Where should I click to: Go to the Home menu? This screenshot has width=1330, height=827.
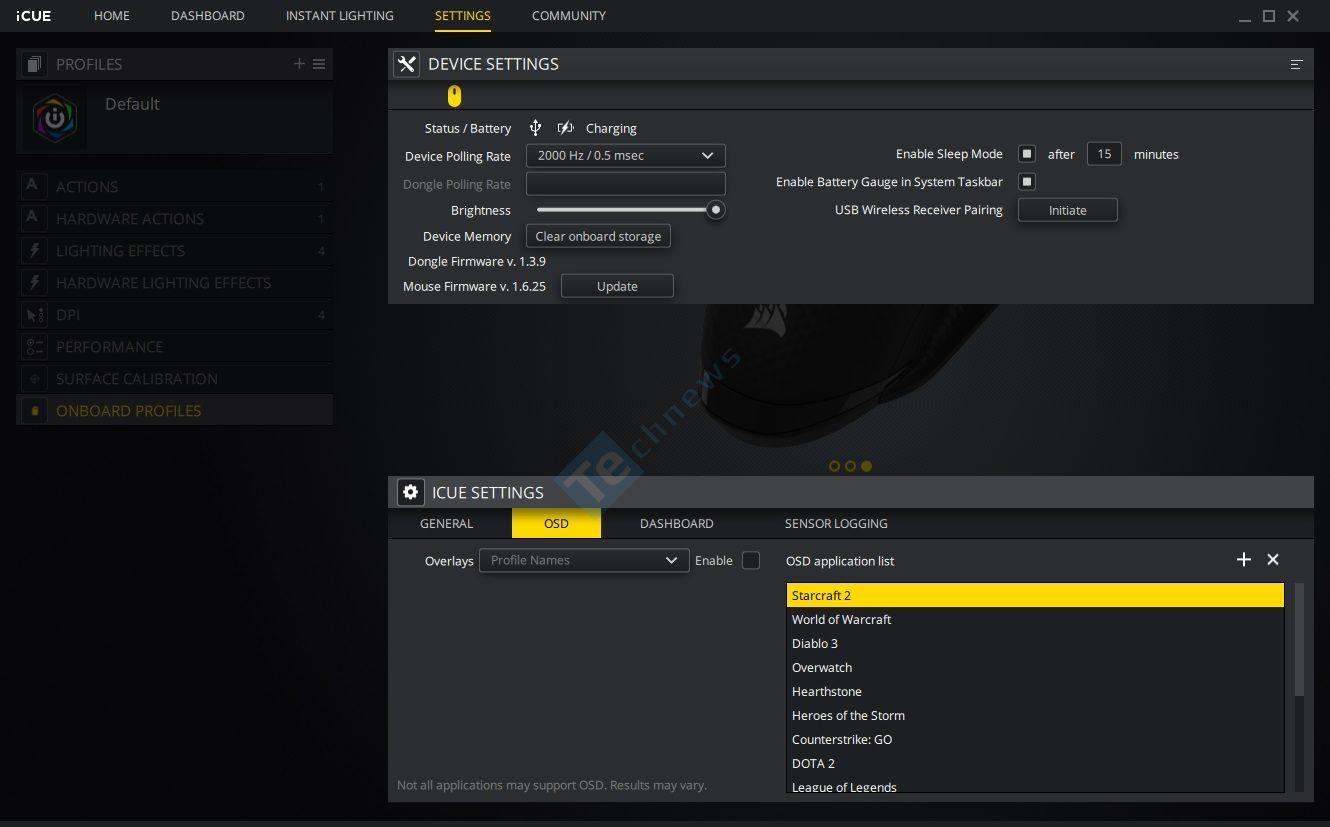[x=112, y=16]
